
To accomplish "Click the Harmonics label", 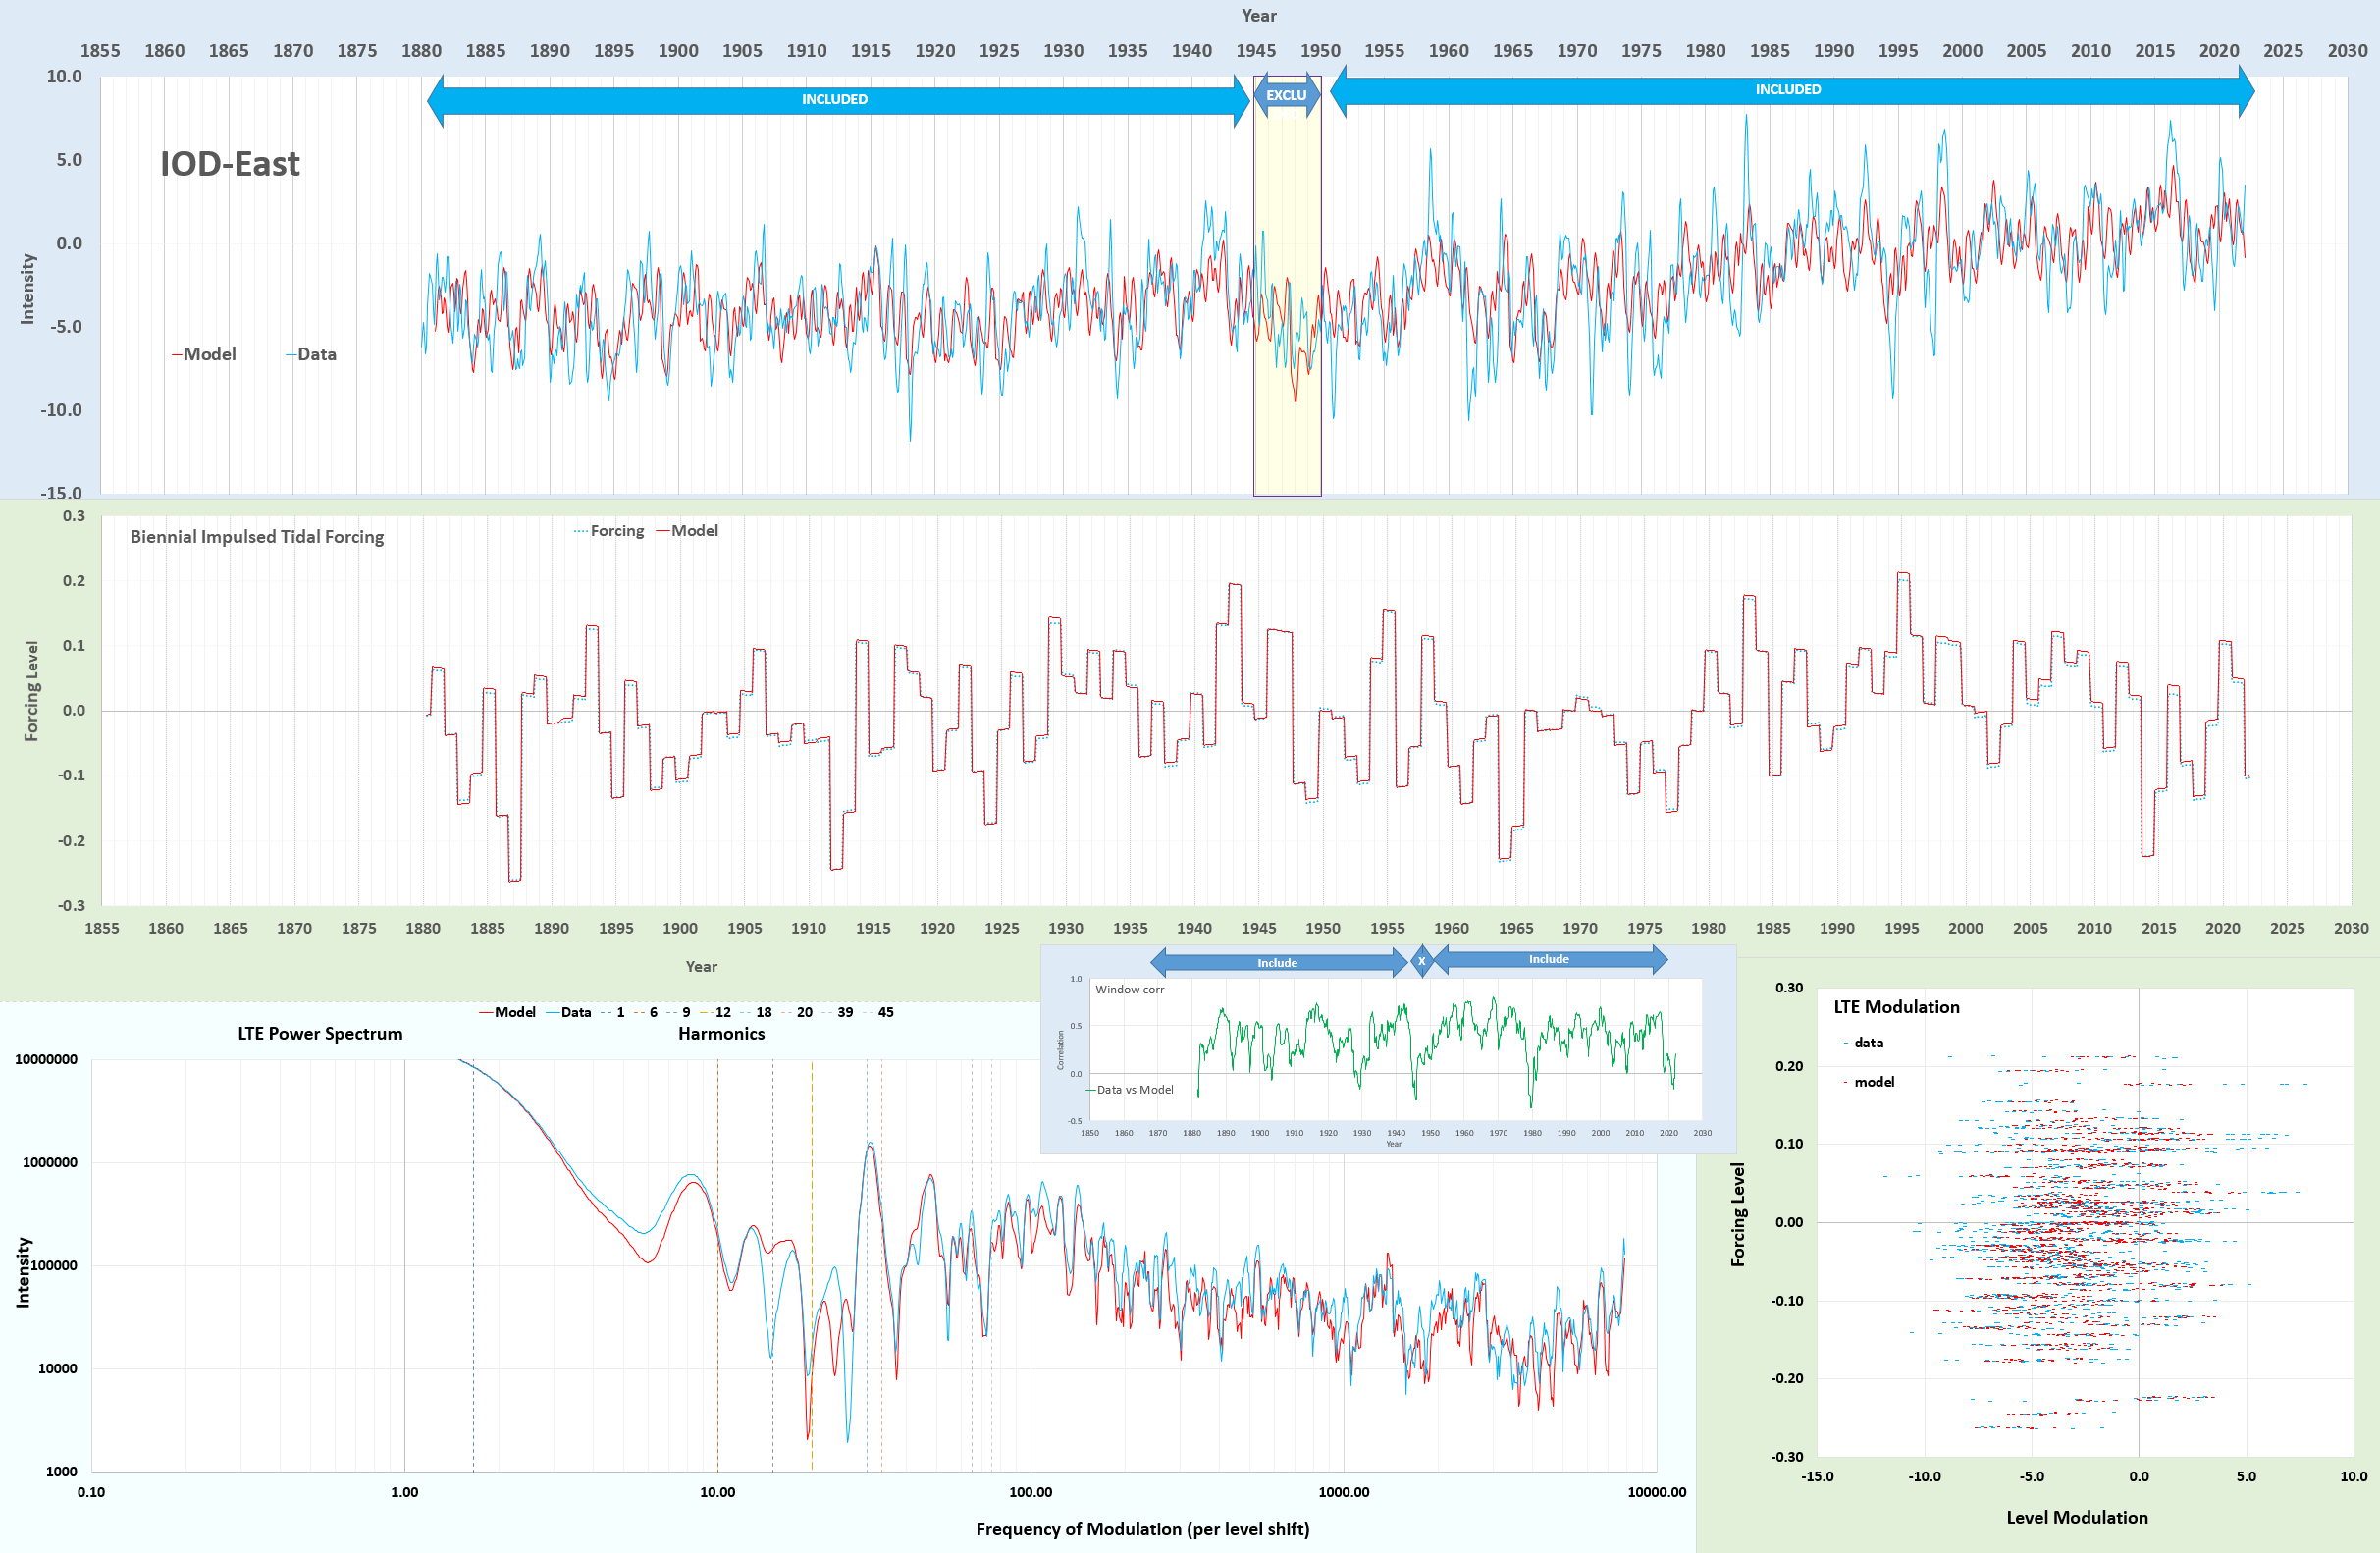I will [721, 1034].
